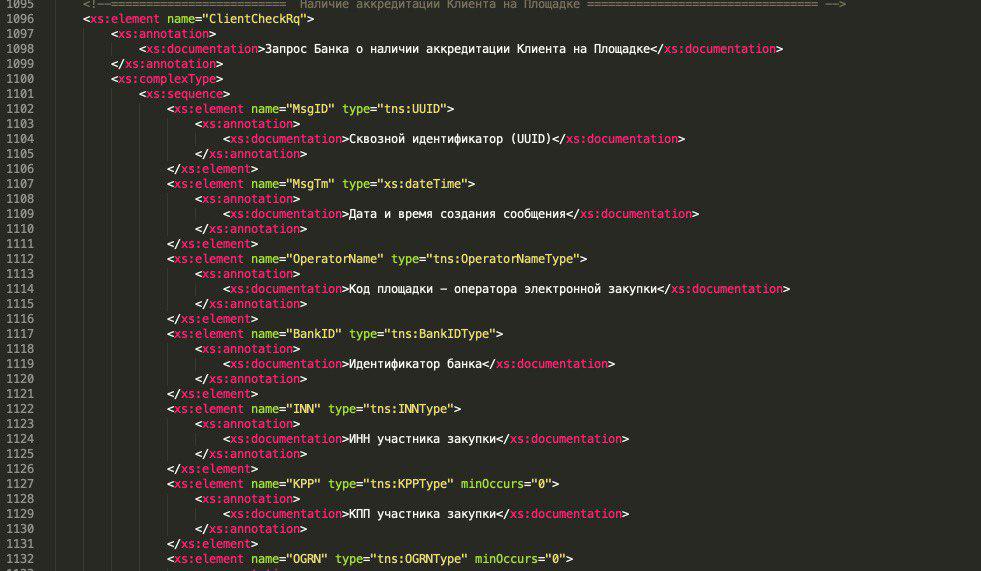Image resolution: width=981 pixels, height=571 pixels.
Task: Click gutter line number 1122
Action: (20, 409)
